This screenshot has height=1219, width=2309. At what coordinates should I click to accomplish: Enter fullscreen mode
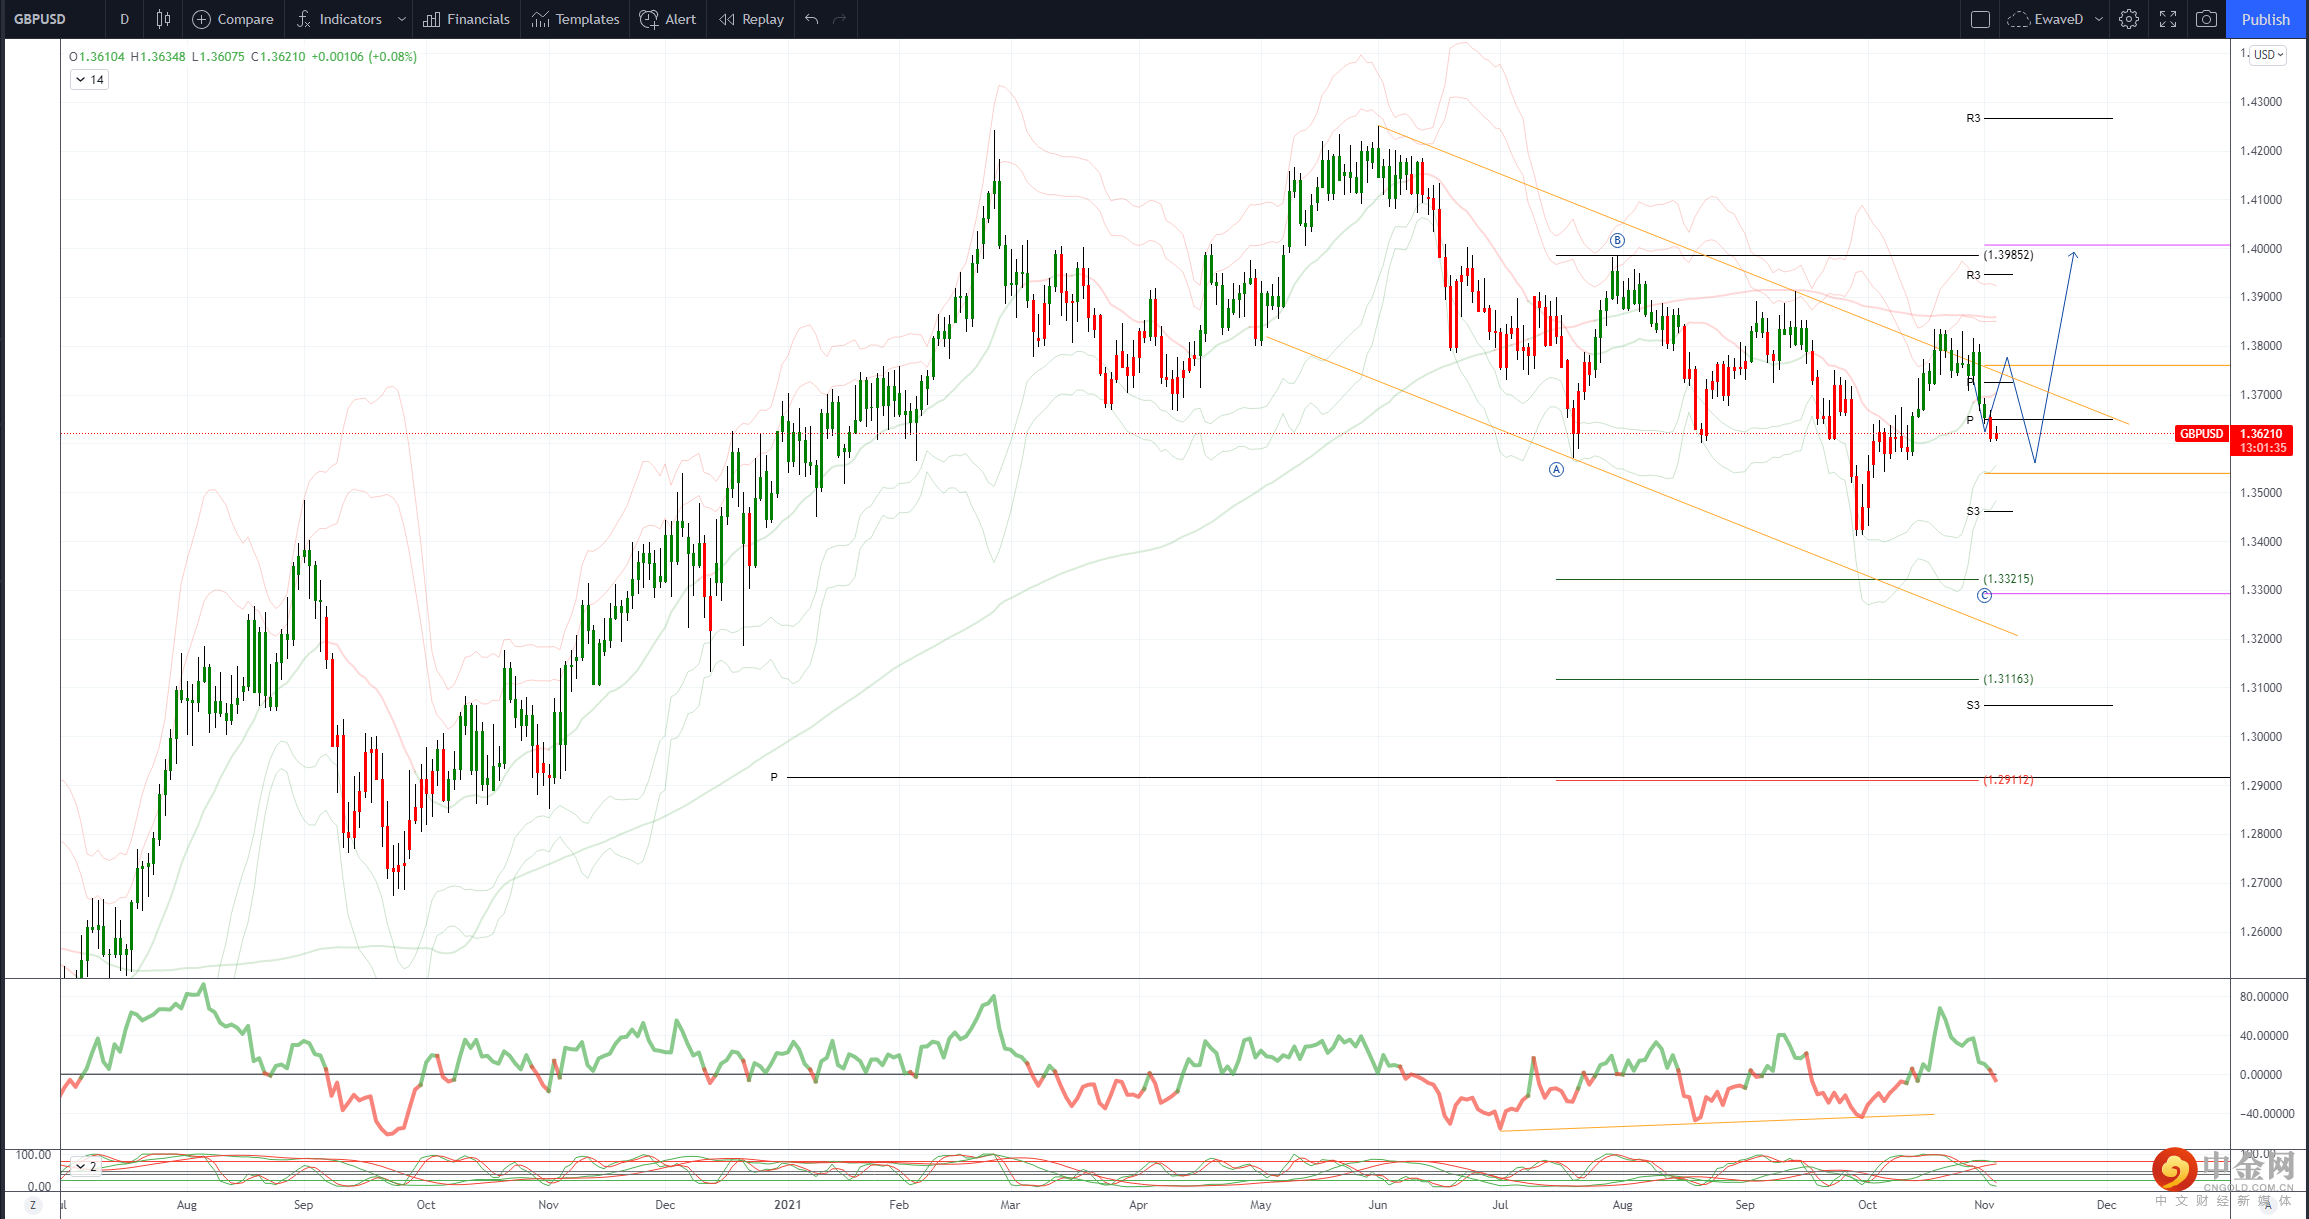[2168, 19]
